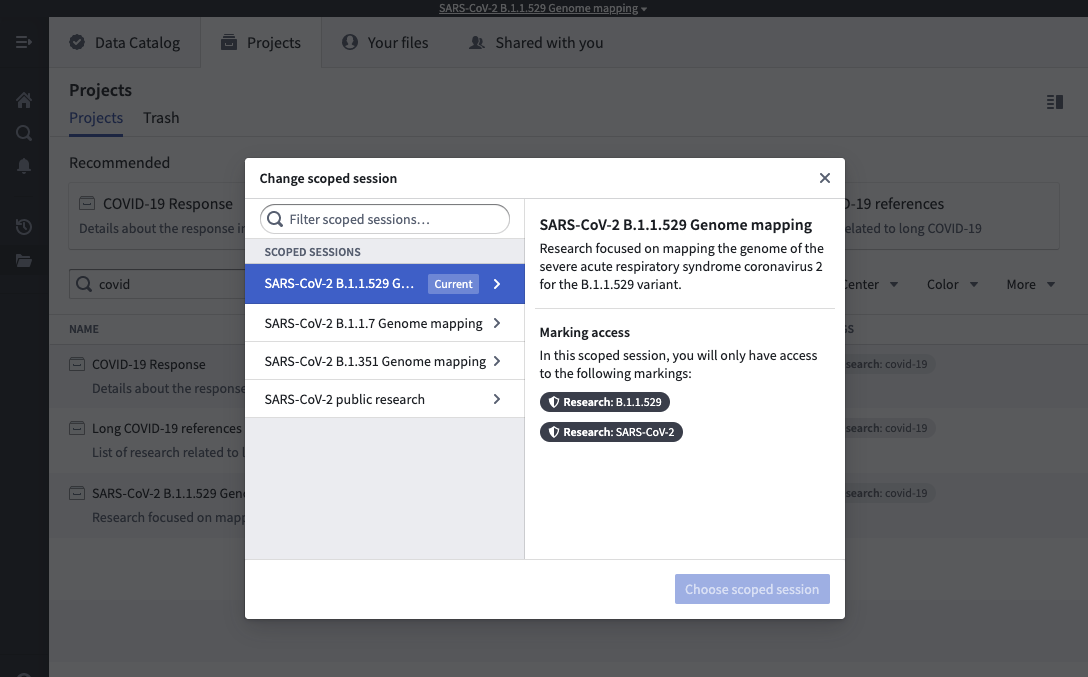The width and height of the screenshot is (1088, 677).
Task: Focus the Filter scoped sessions input
Action: [384, 219]
